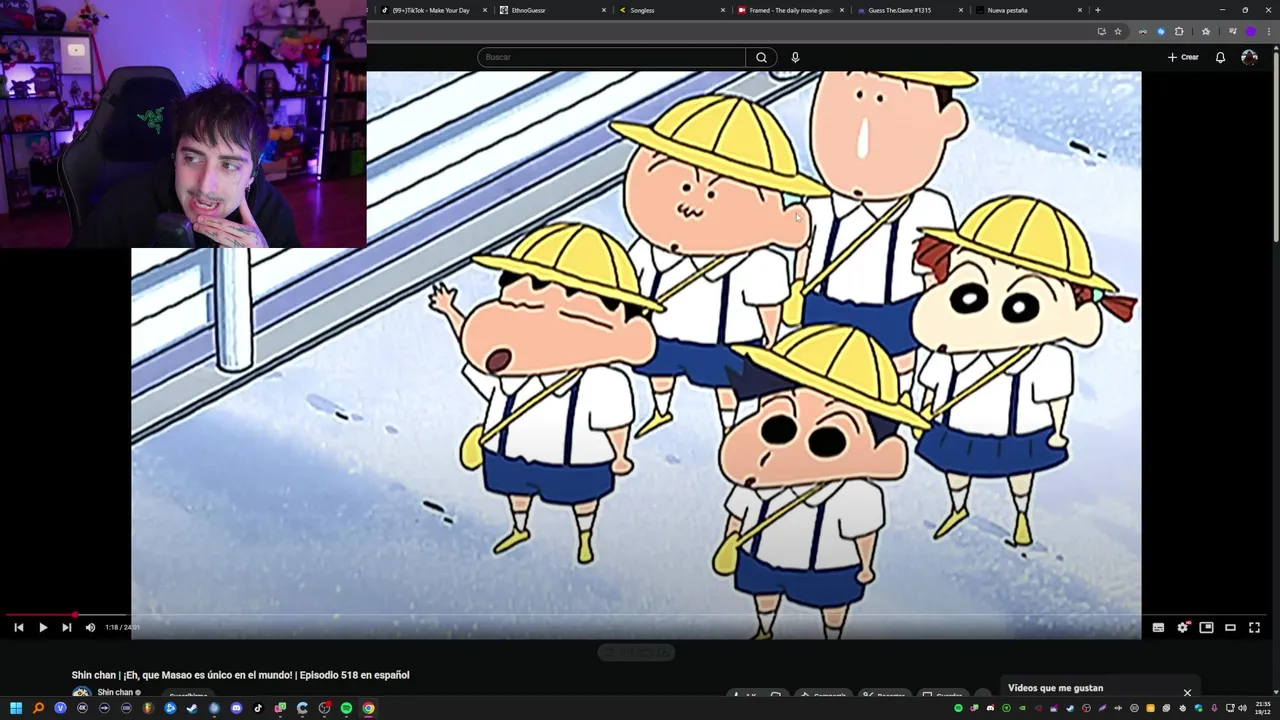Click the Buscar search field on YouTube
This screenshot has height=720, width=1280.
click(x=611, y=57)
